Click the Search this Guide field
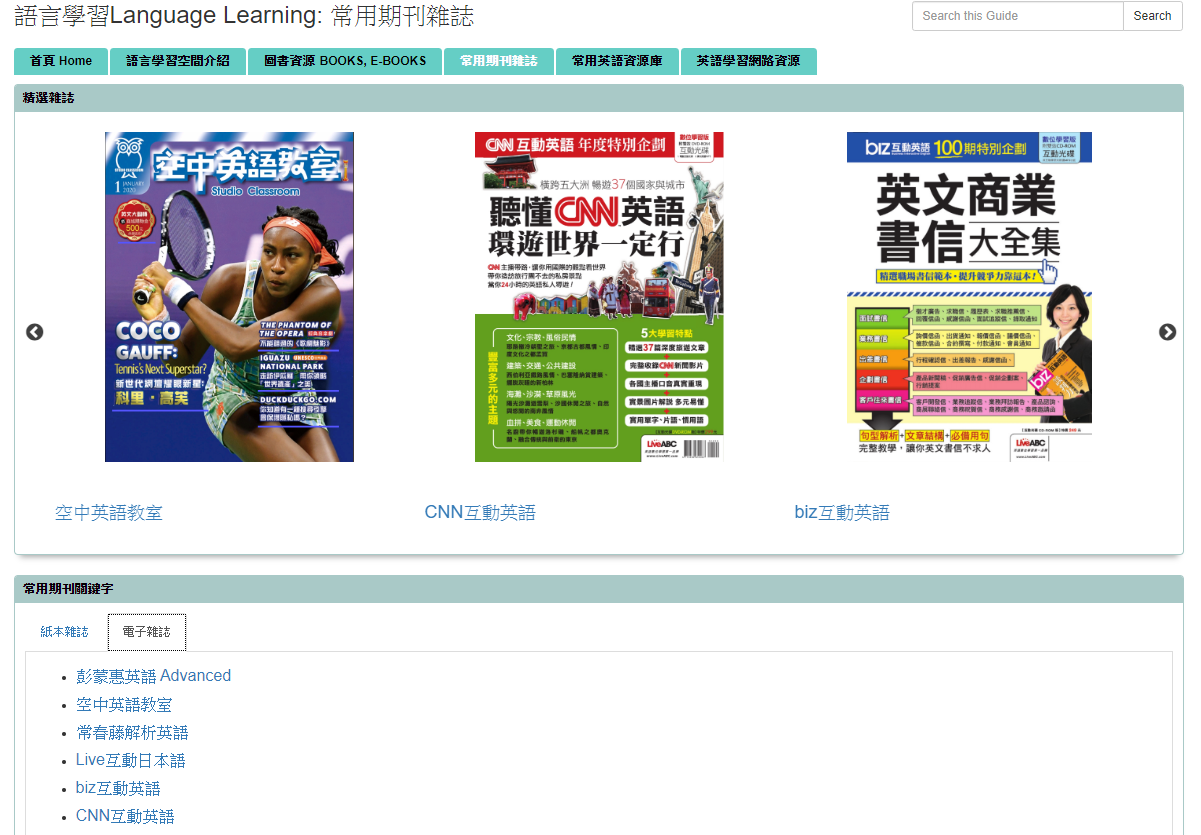 (x=1017, y=16)
